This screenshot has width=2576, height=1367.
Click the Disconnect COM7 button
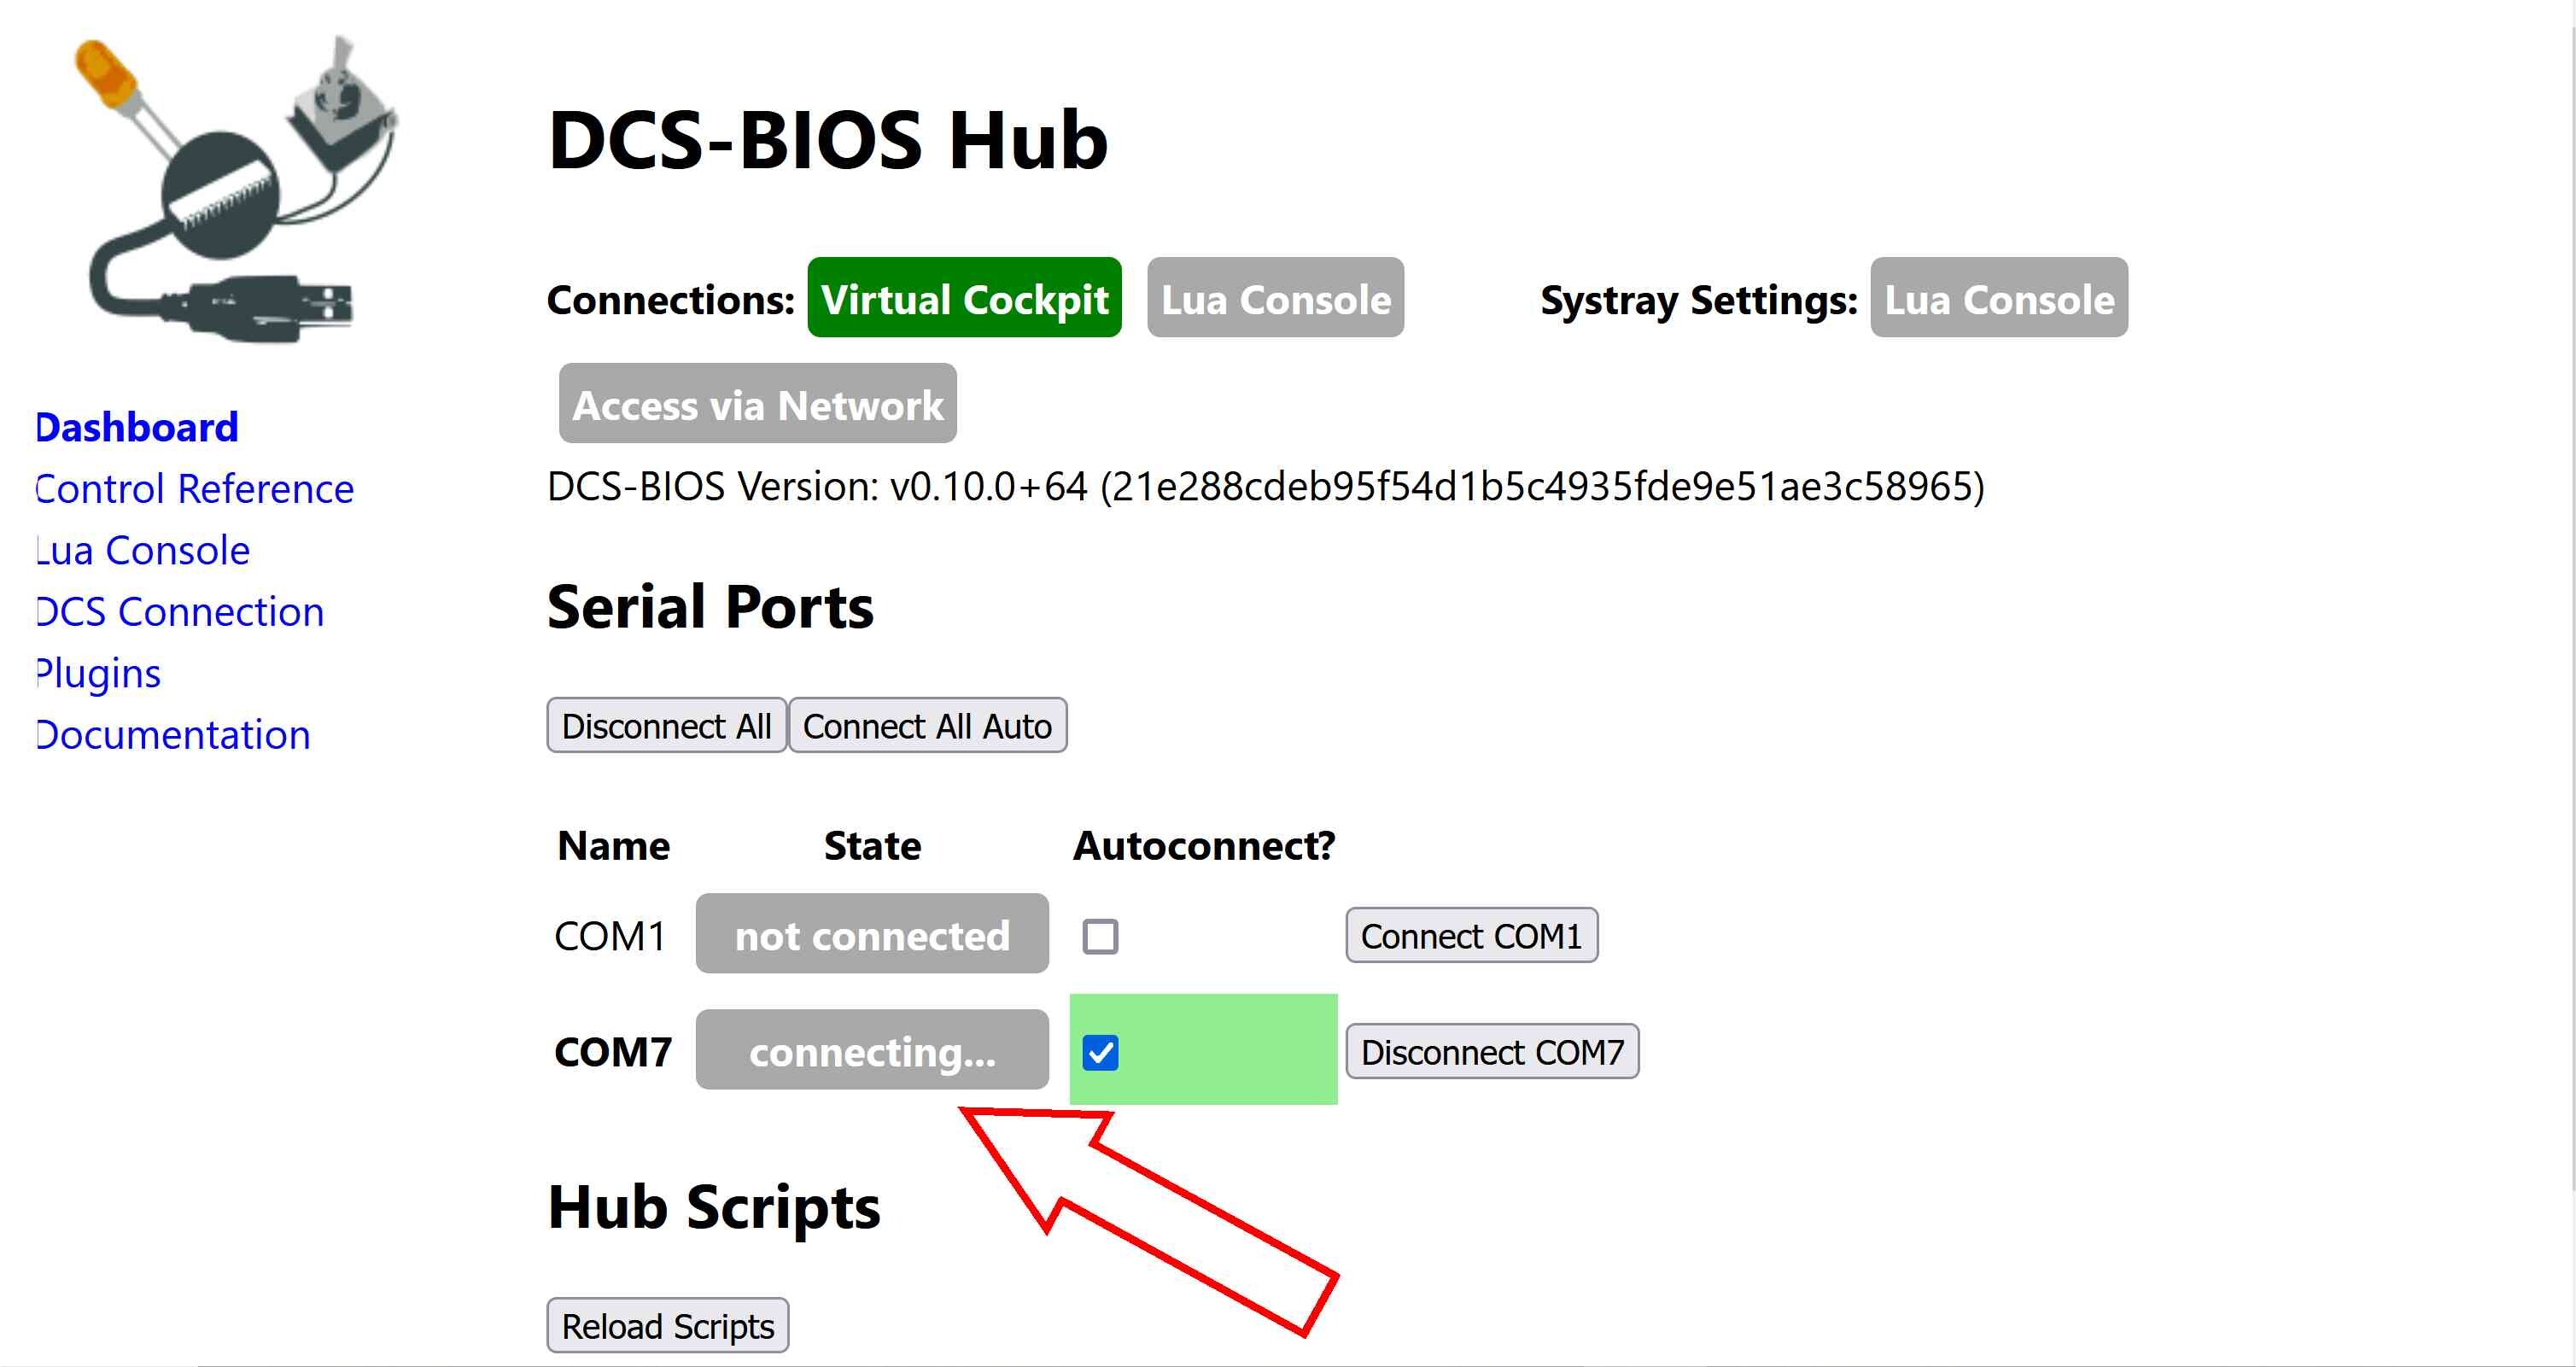pyautogui.click(x=1492, y=1051)
